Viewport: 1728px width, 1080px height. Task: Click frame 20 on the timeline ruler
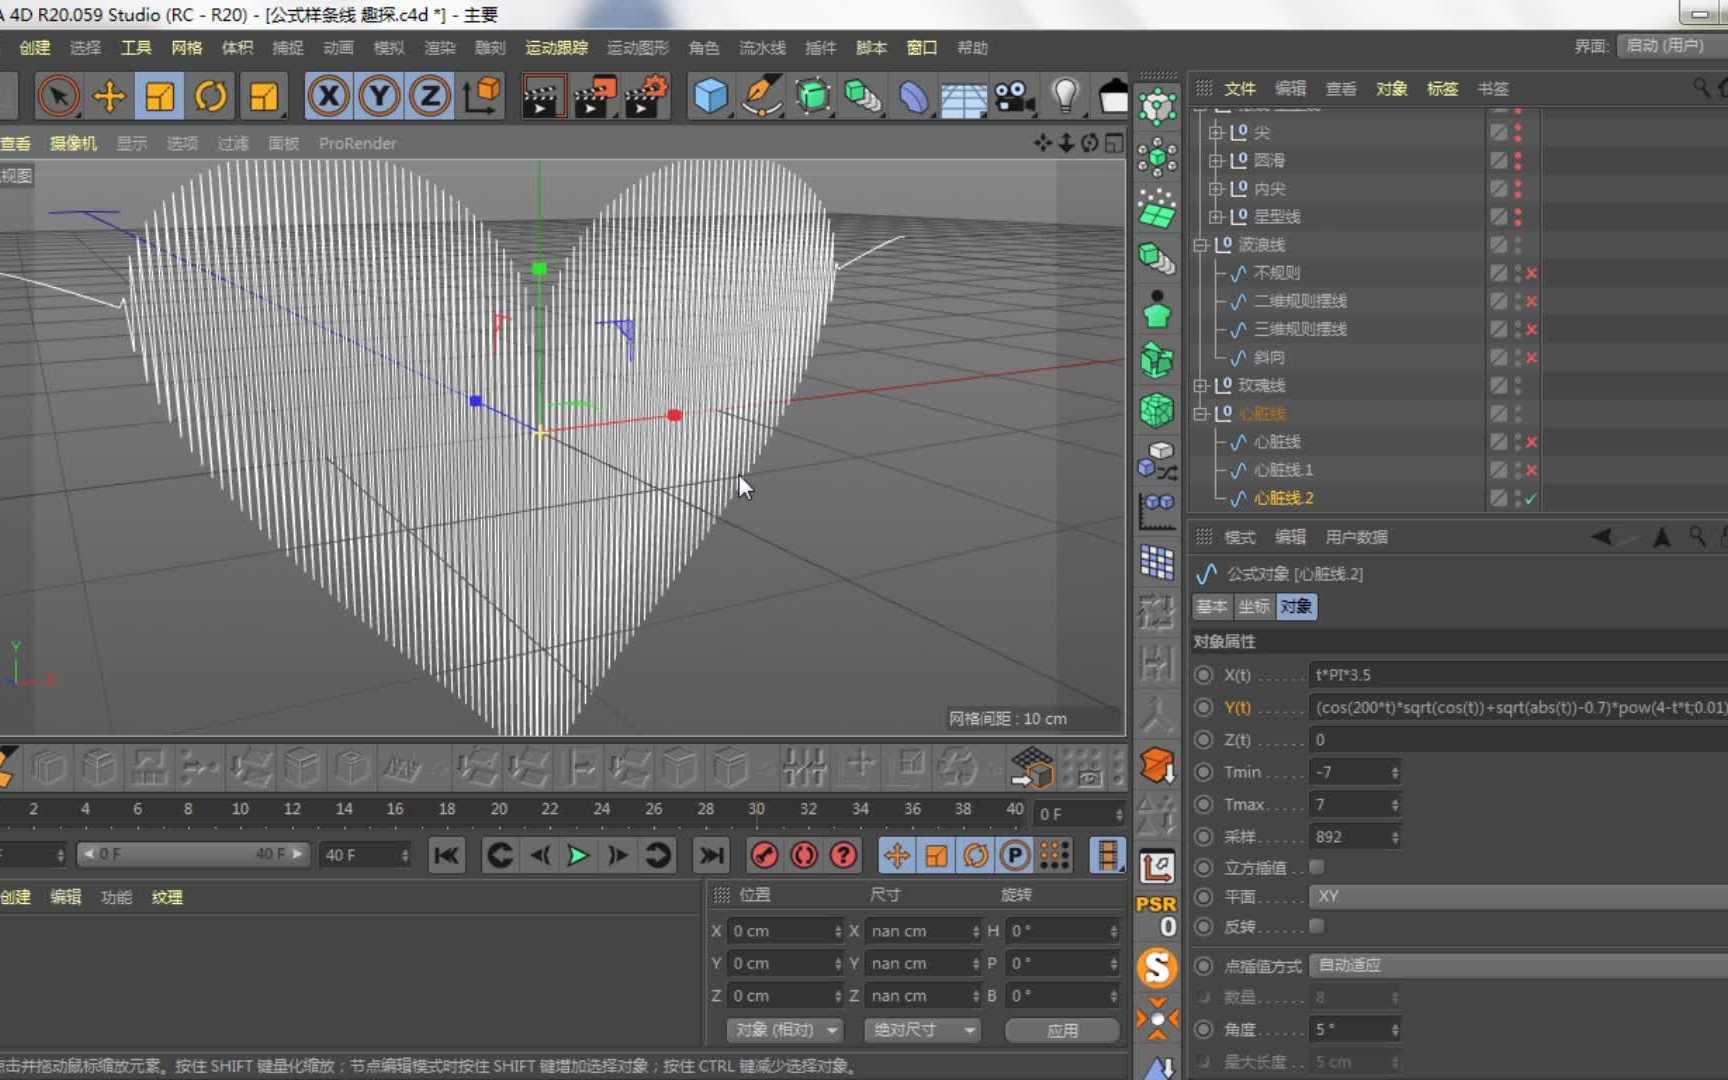pos(499,808)
